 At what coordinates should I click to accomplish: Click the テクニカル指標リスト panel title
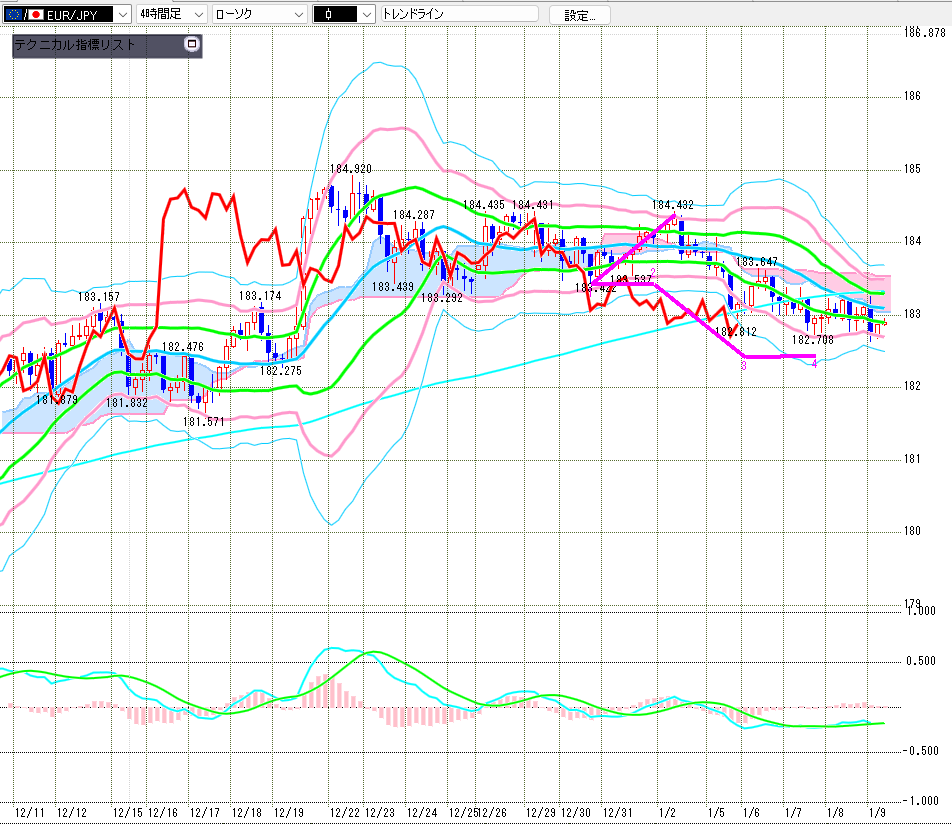click(75, 45)
